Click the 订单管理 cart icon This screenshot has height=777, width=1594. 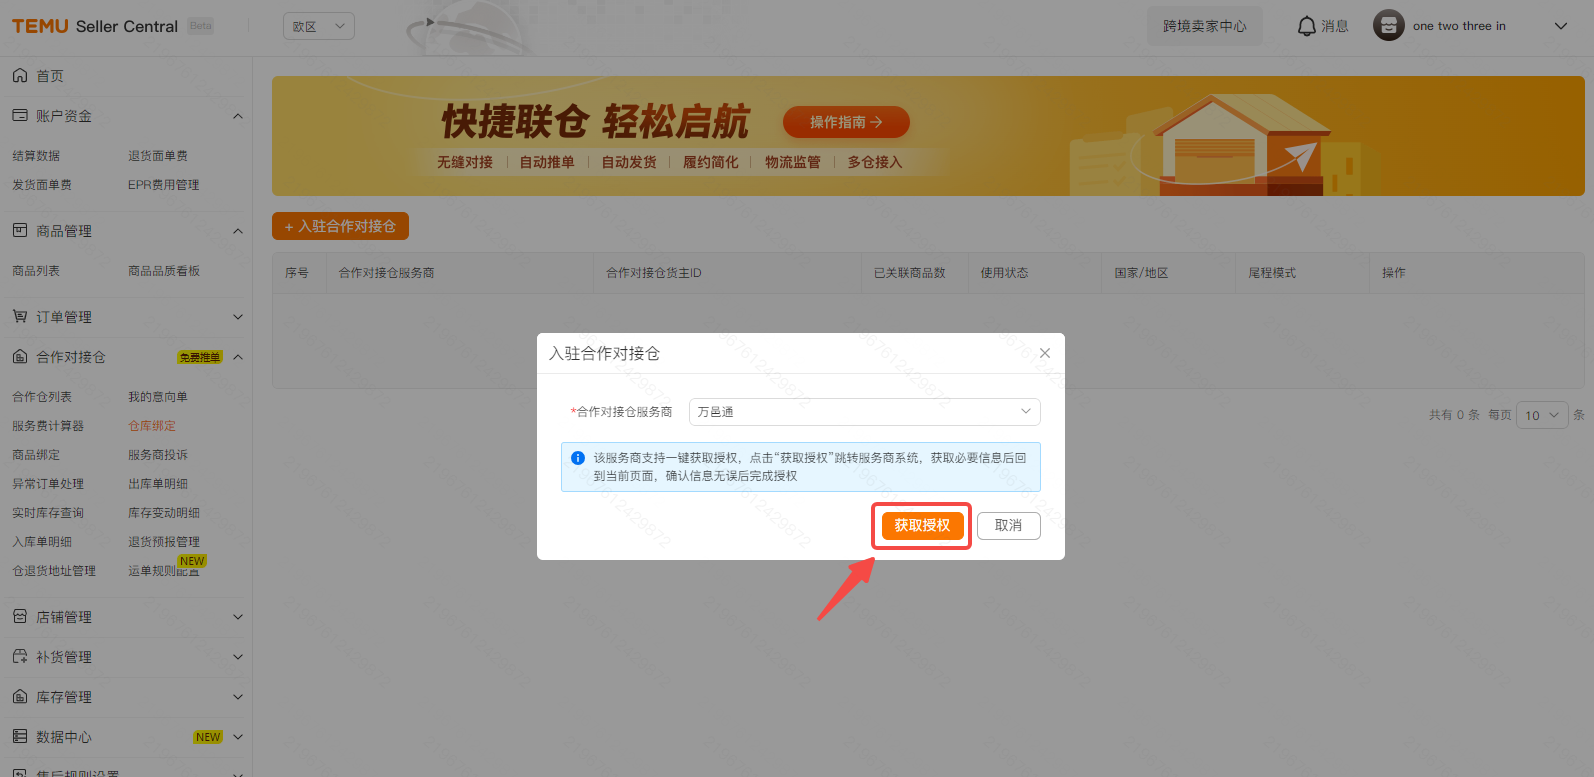[x=20, y=317]
